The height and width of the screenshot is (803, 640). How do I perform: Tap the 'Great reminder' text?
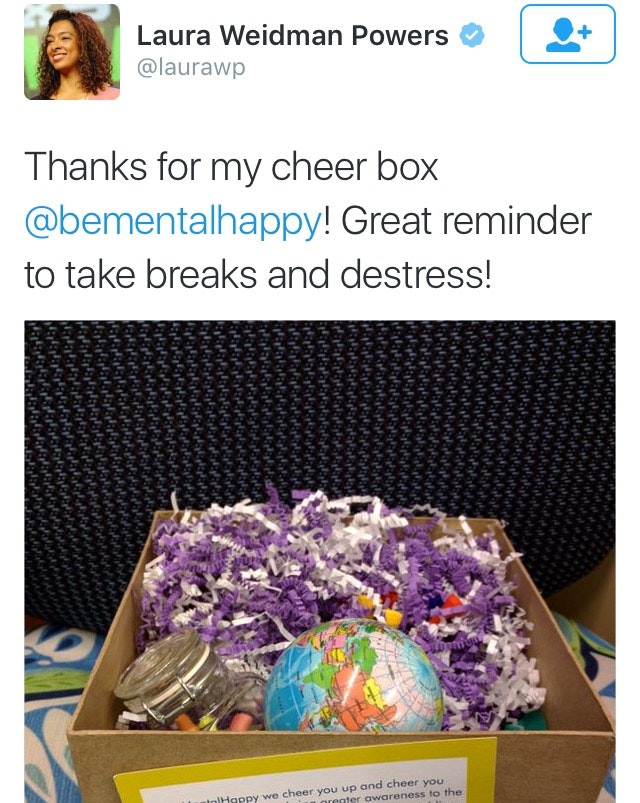(x=466, y=220)
